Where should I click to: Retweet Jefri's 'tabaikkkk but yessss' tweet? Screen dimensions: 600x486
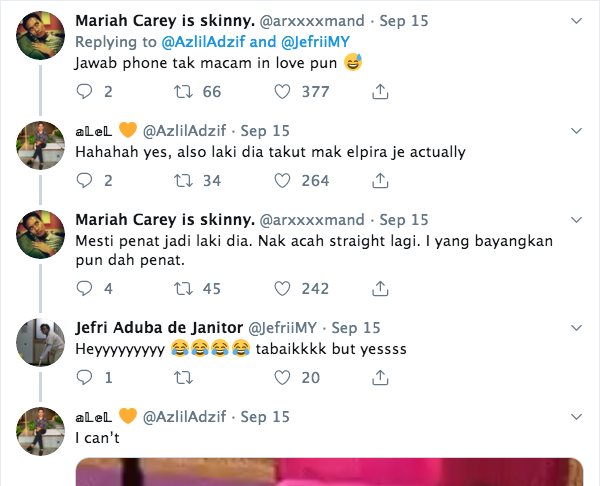(183, 378)
